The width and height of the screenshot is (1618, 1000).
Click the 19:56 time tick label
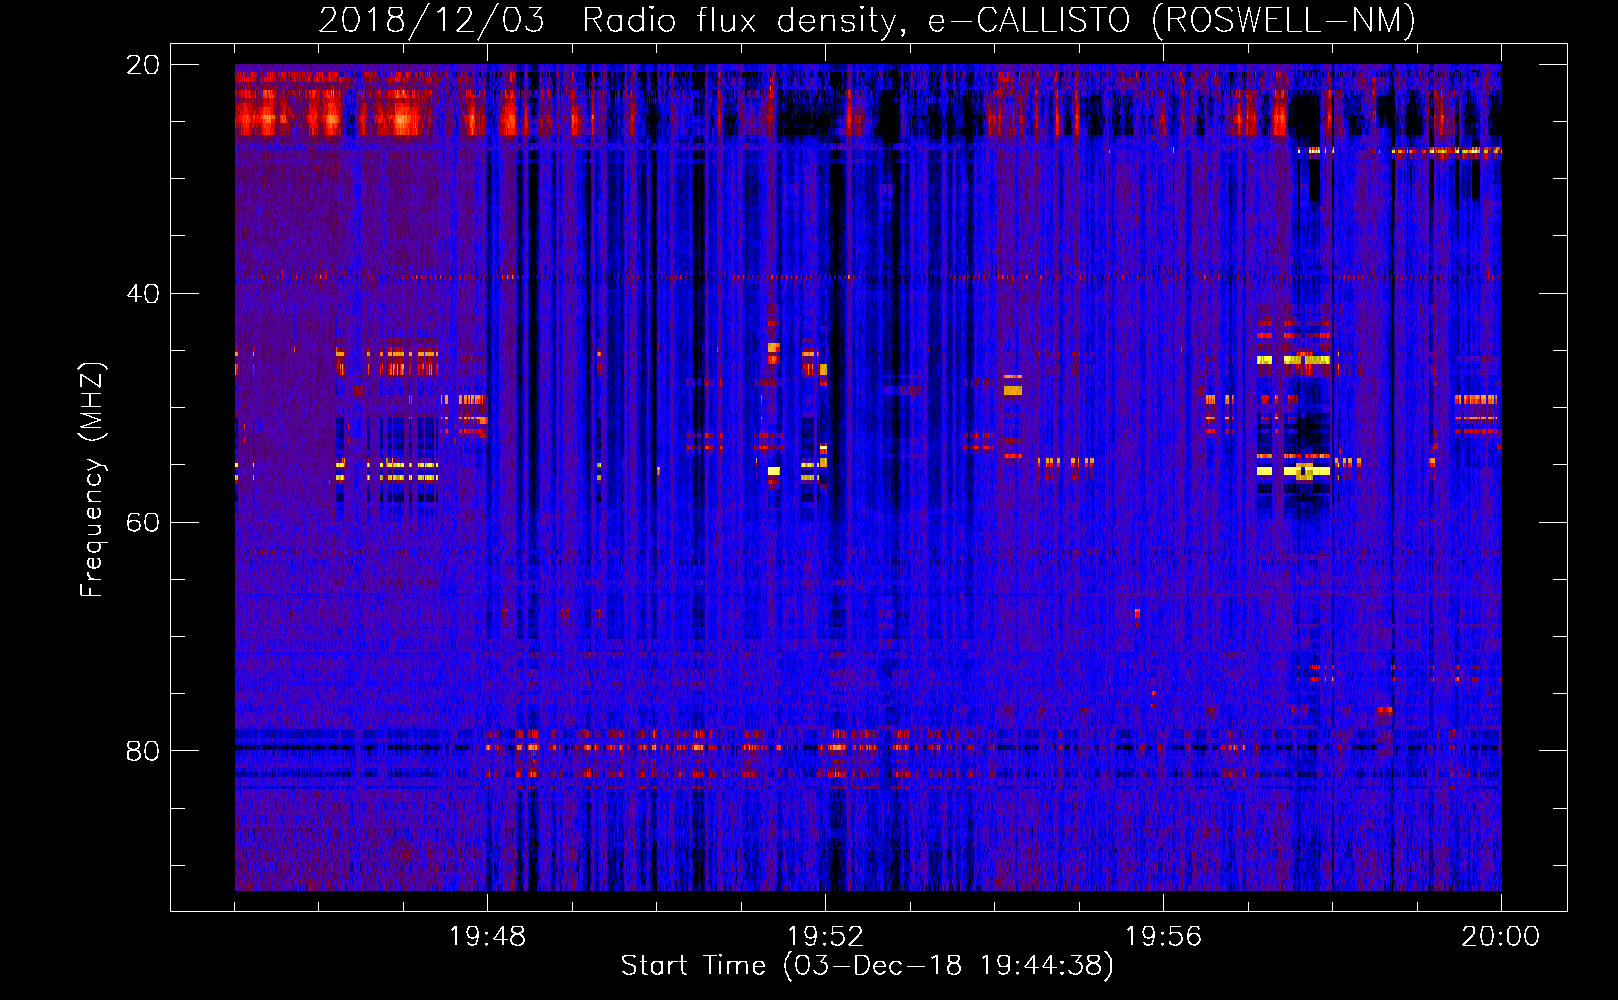1163,937
